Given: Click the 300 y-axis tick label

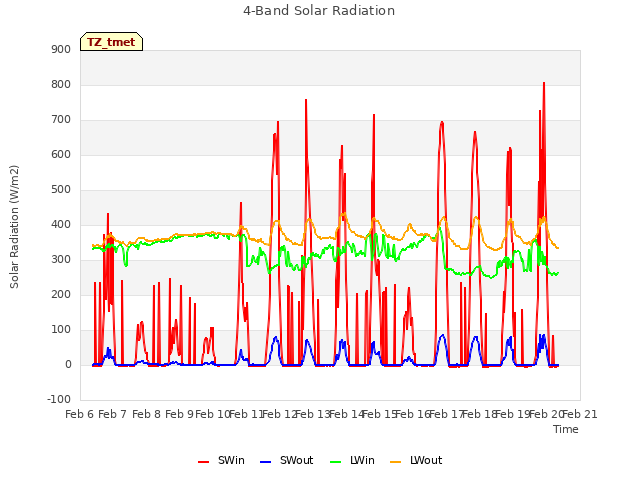Looking at the screenshot, I should point(61,260).
